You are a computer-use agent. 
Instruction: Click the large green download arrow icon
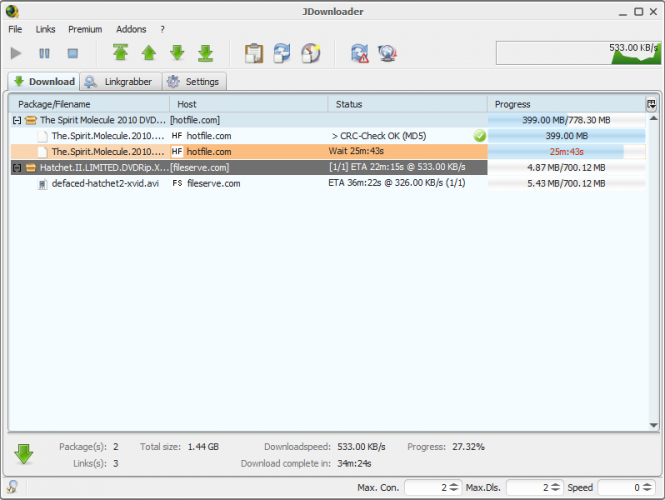point(24,454)
